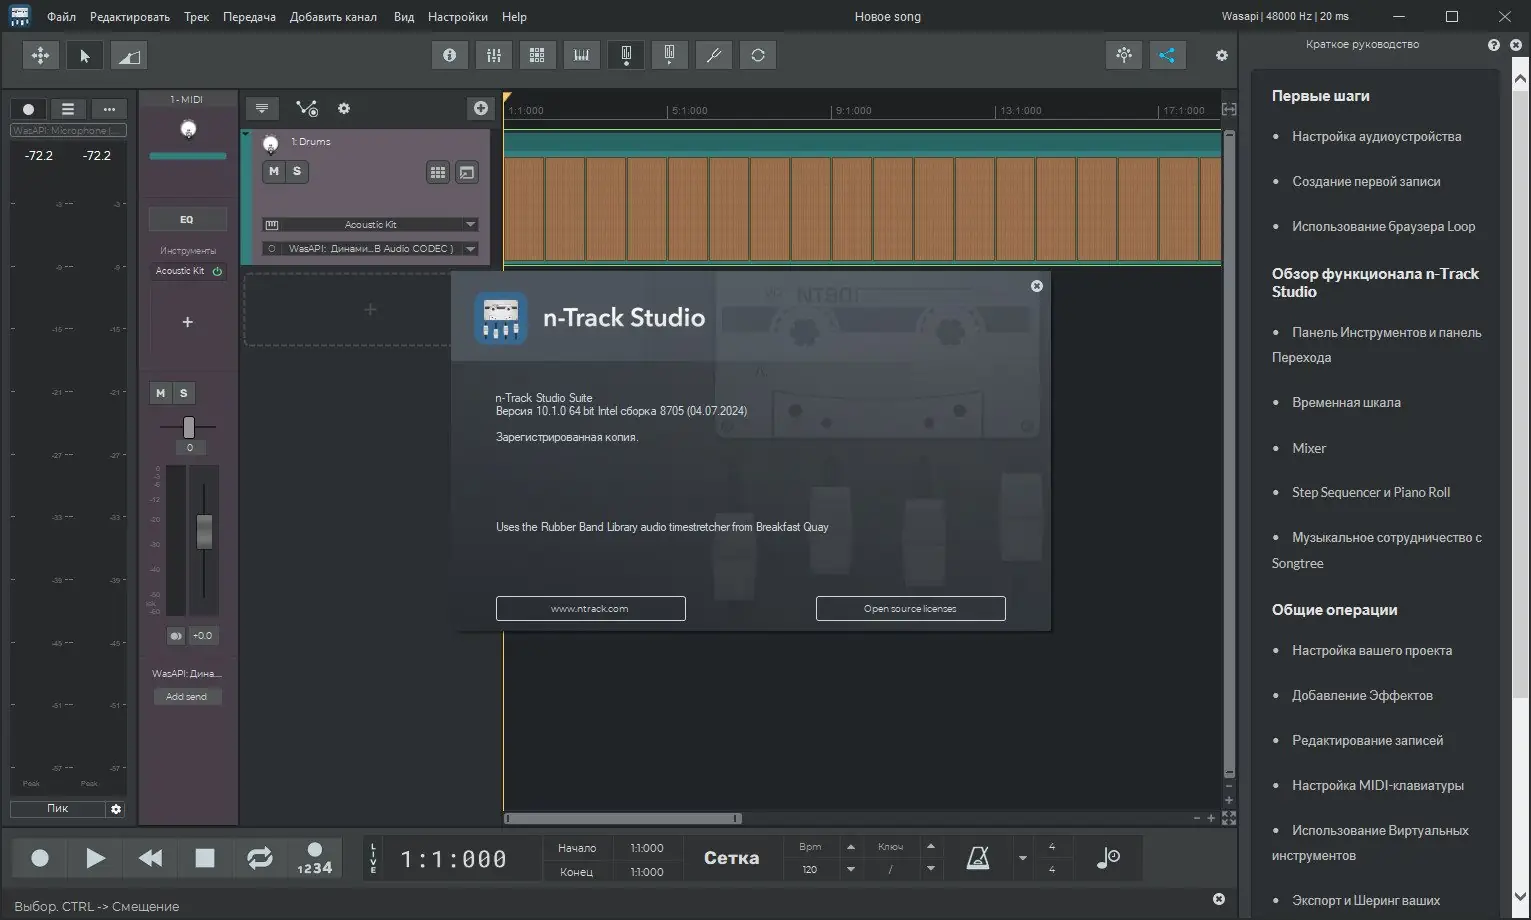
Task: Click the mixer icon in top toolbar
Action: [493, 56]
